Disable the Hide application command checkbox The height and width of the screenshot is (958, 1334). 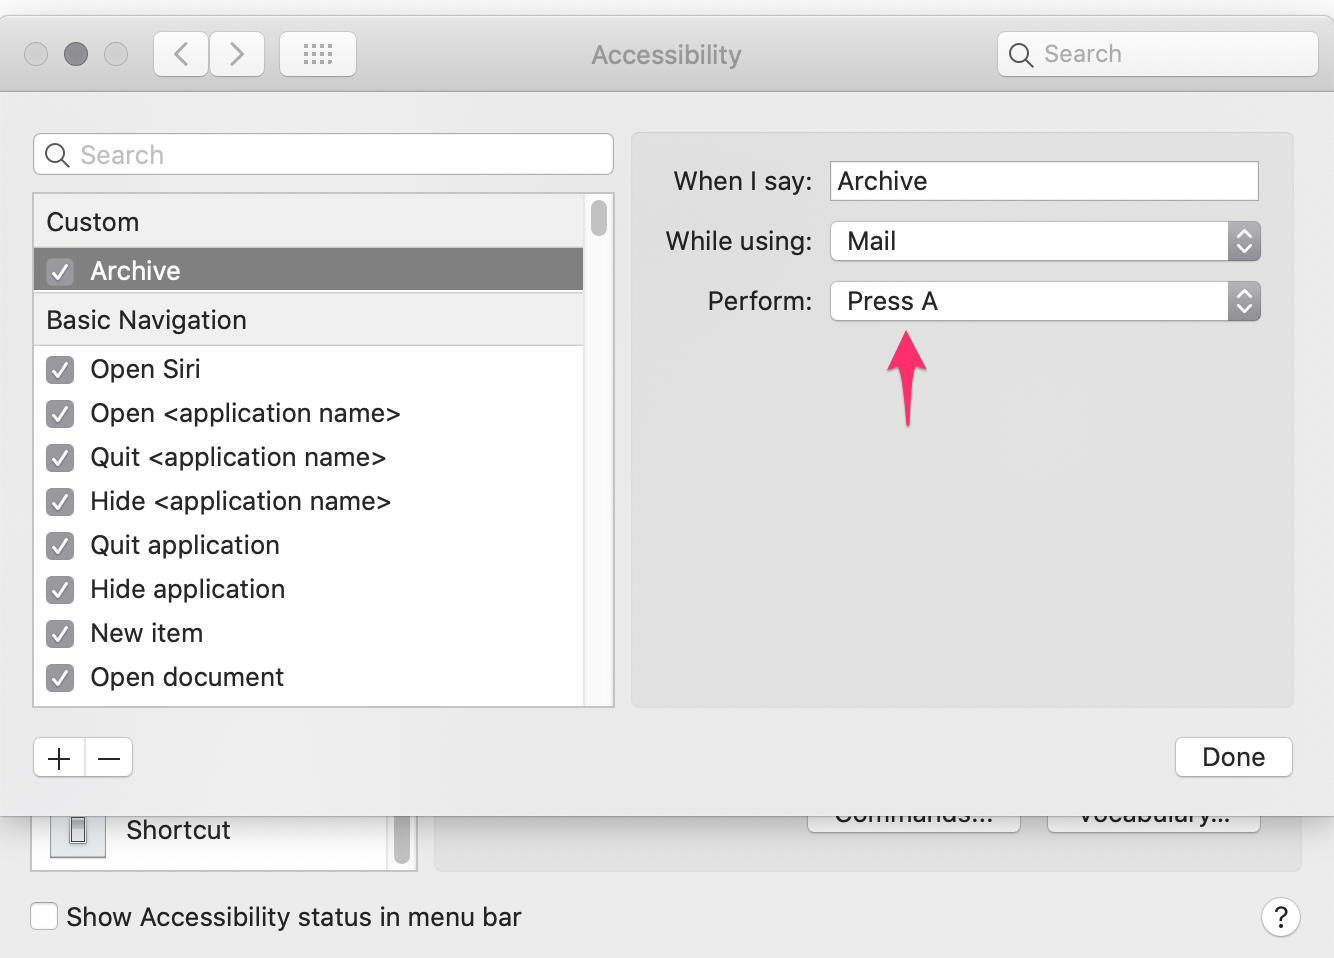(60, 590)
